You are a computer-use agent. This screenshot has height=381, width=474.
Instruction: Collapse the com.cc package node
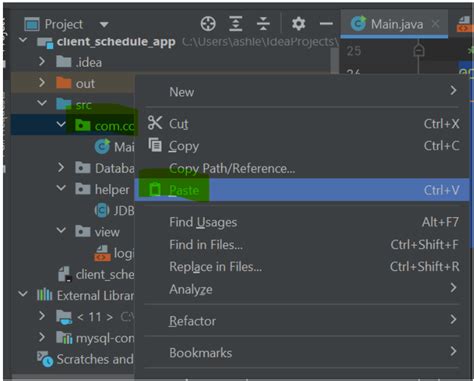pyautogui.click(x=61, y=125)
